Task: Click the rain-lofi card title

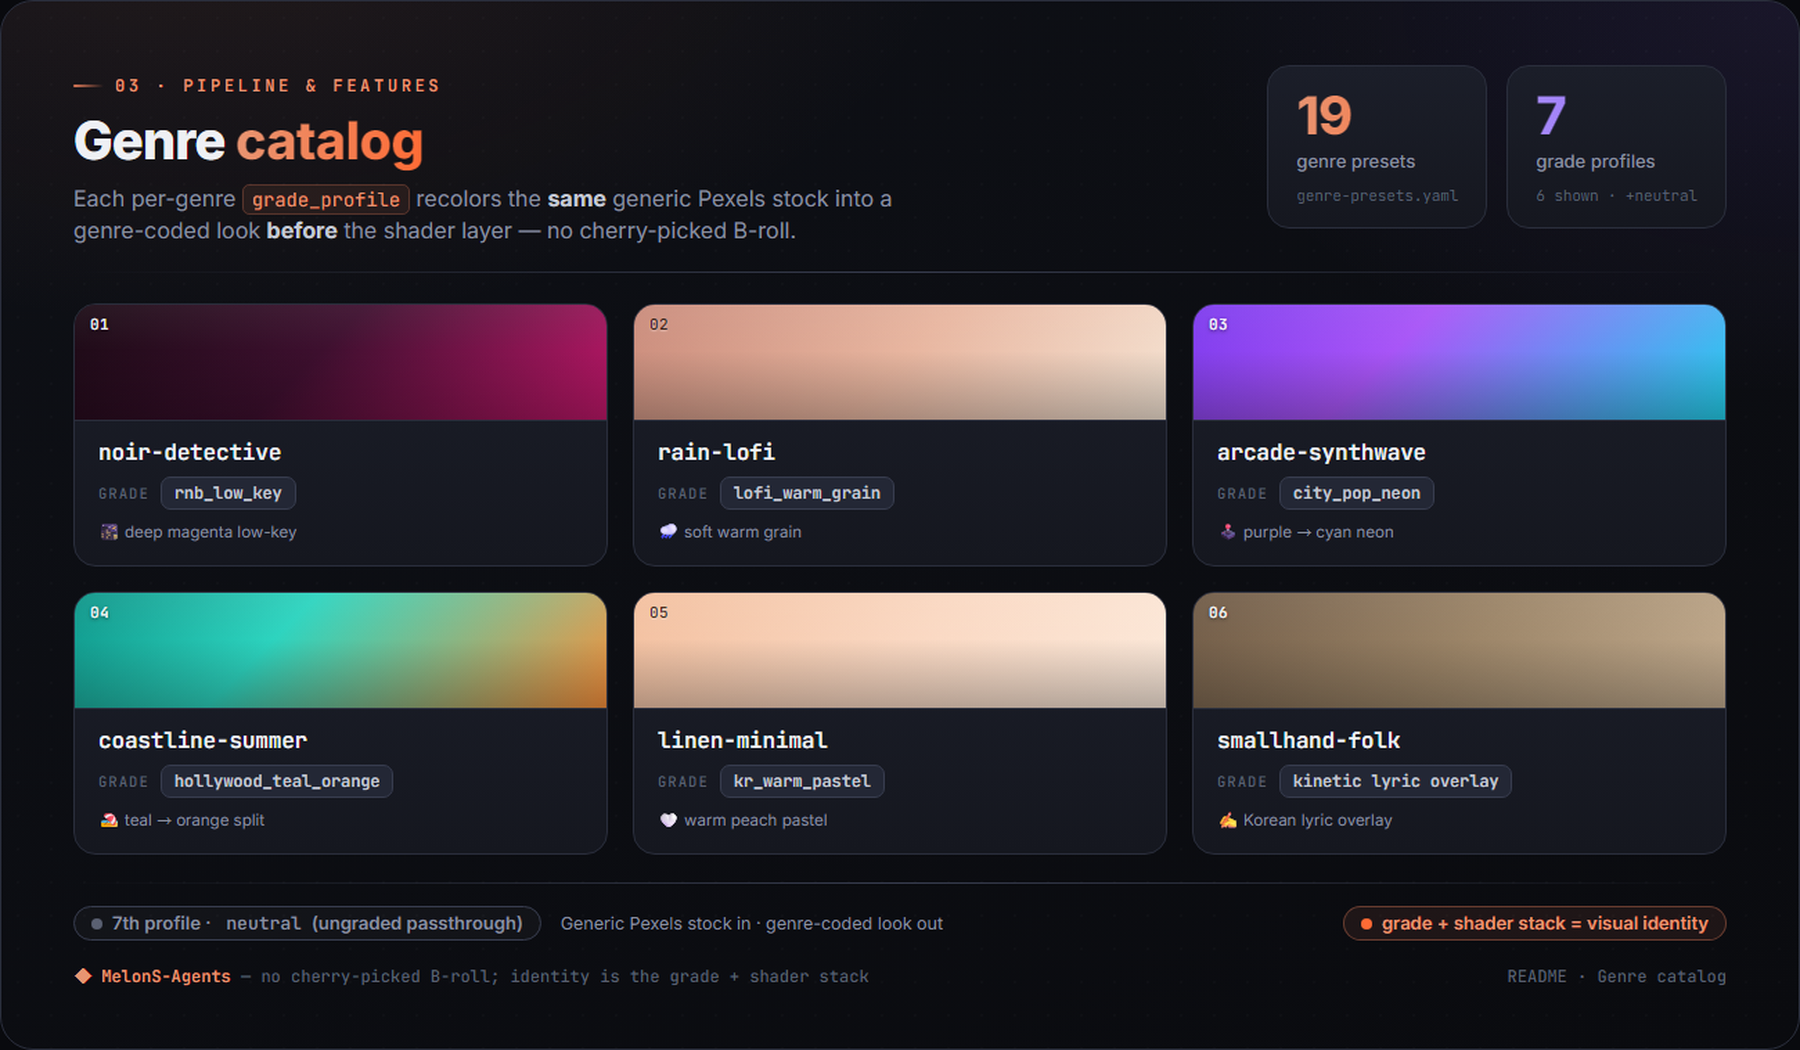Action: pos(716,452)
